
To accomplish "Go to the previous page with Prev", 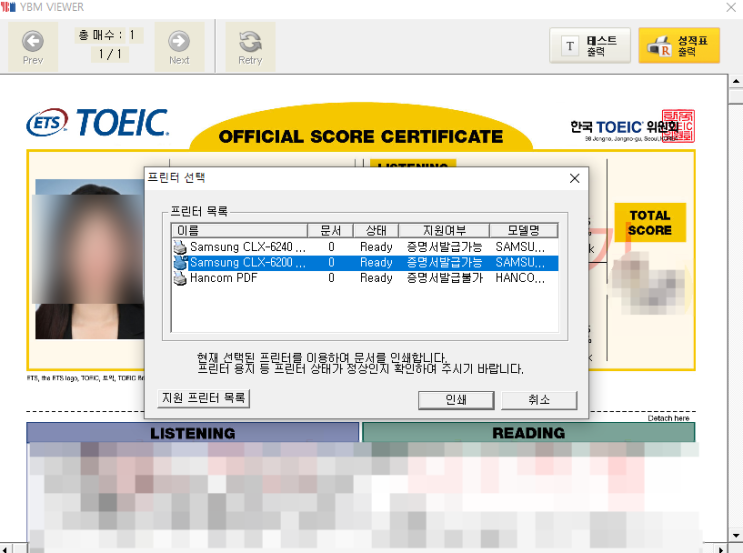I will click(x=33, y=47).
